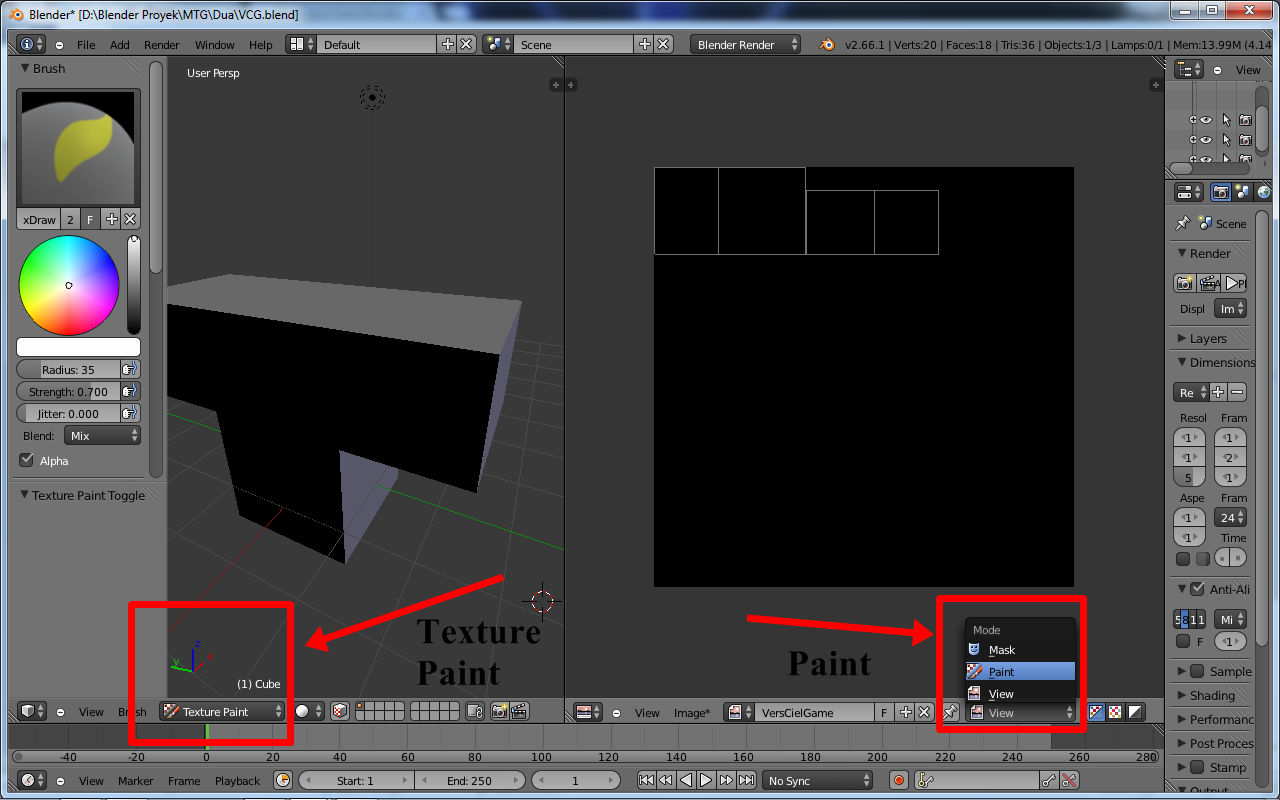The width and height of the screenshot is (1280, 800).
Task: Click the Scene tab icon in Properties editor
Action: pos(1244,191)
